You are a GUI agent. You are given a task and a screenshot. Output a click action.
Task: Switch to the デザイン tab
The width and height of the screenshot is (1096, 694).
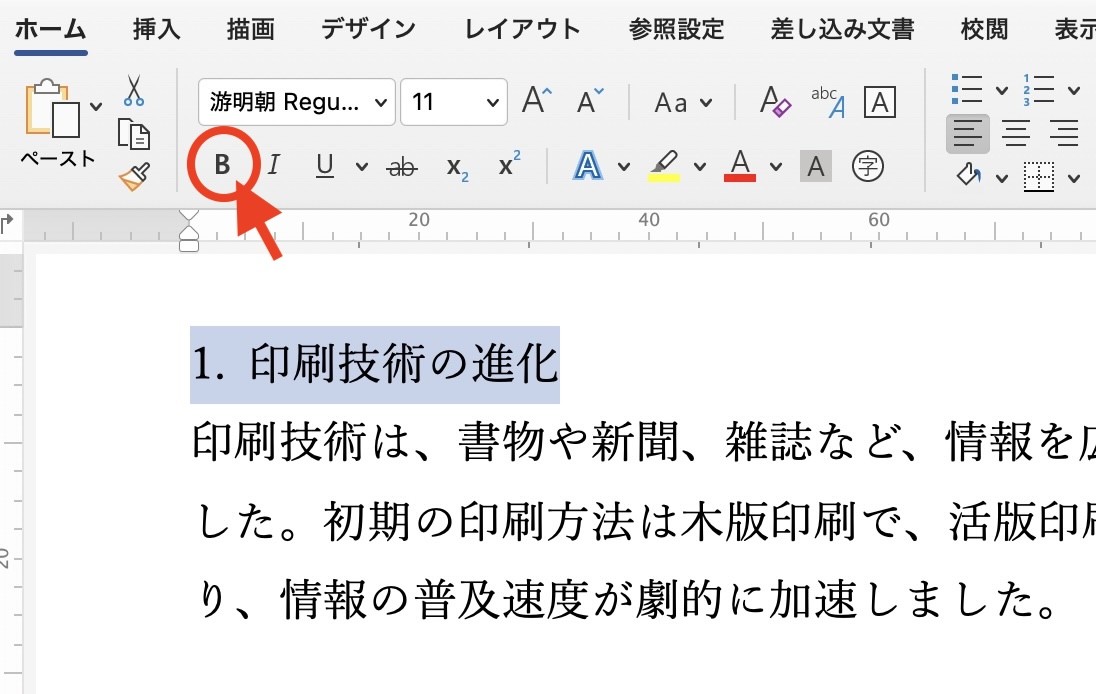point(368,29)
